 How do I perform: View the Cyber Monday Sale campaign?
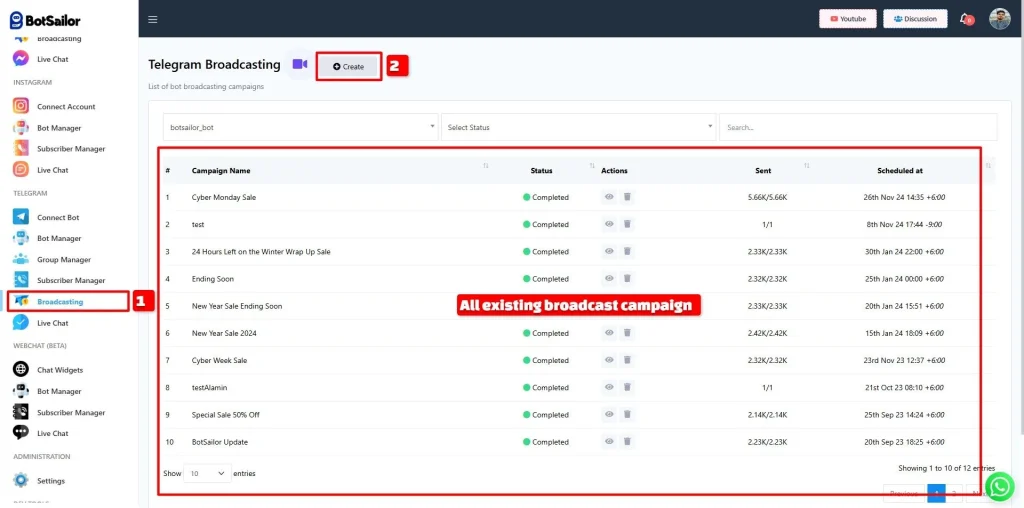click(609, 197)
